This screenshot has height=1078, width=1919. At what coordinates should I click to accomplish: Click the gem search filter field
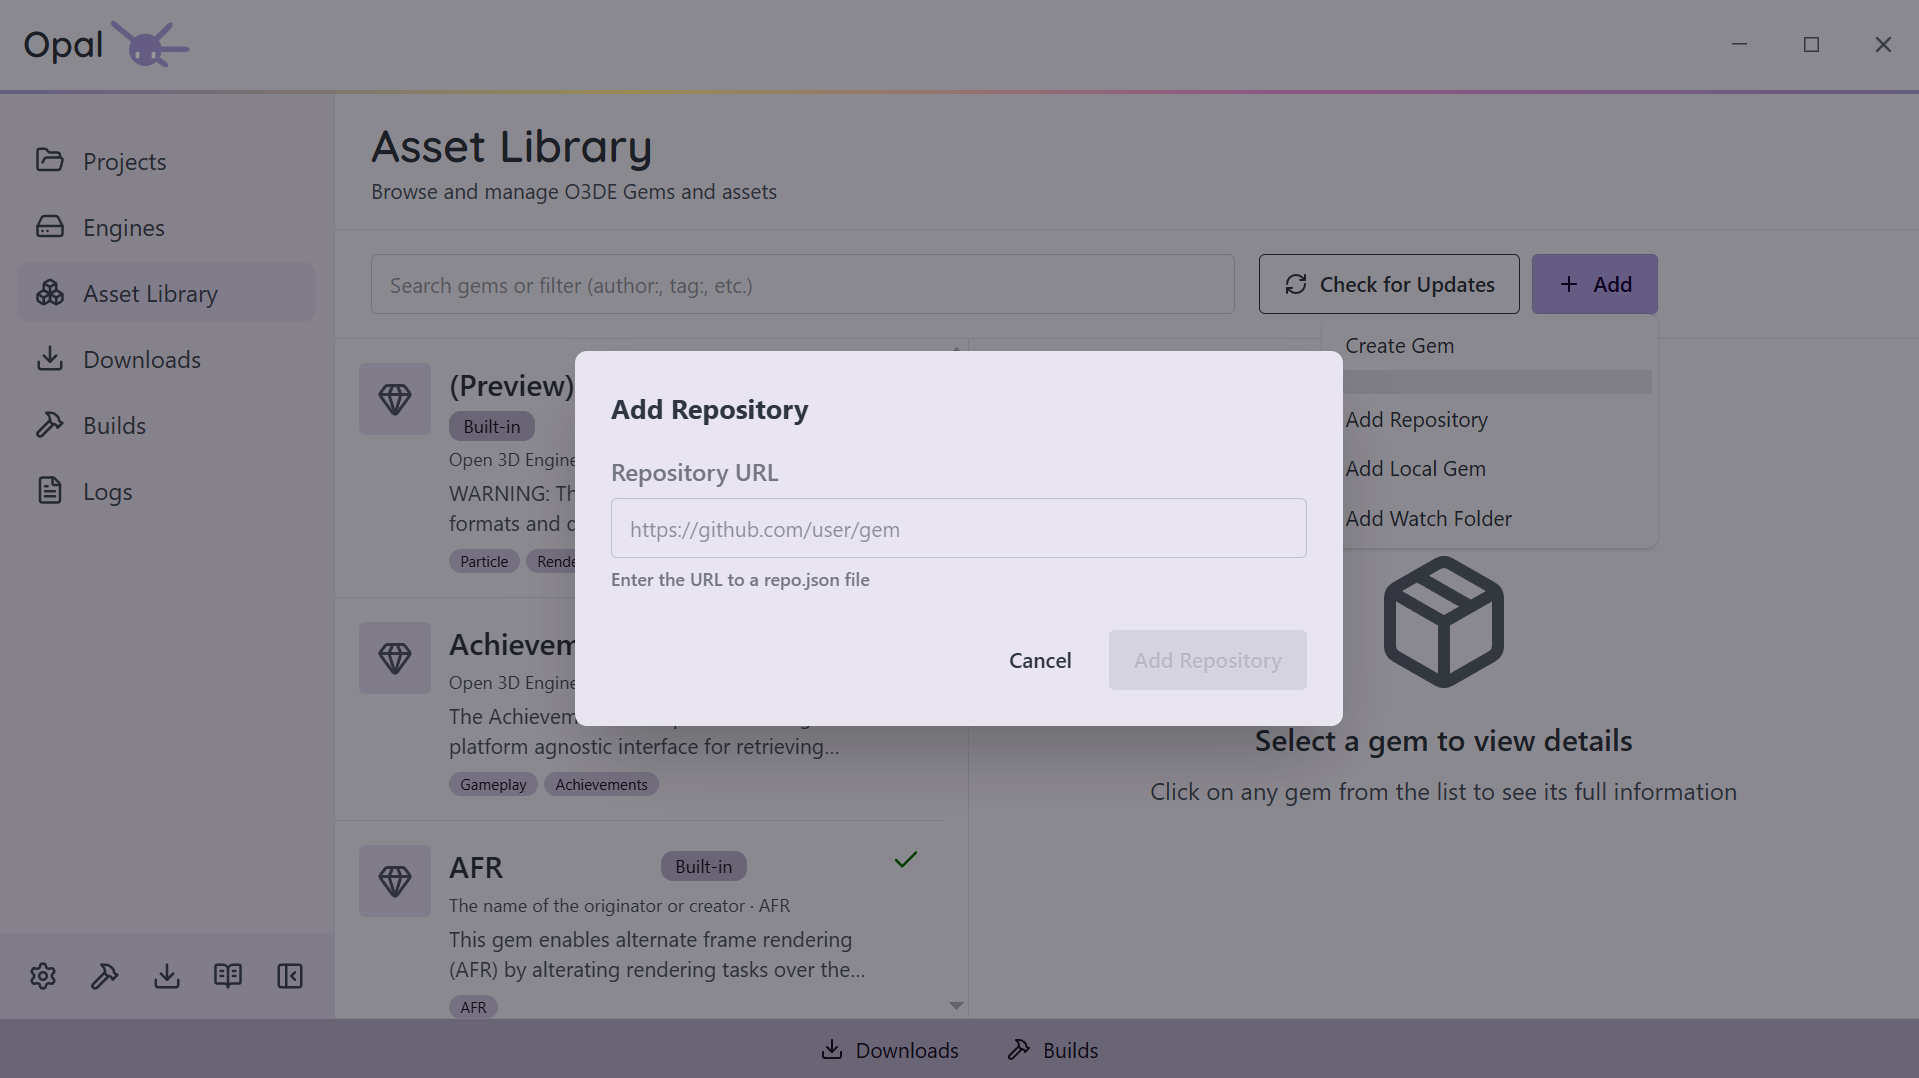pos(802,284)
